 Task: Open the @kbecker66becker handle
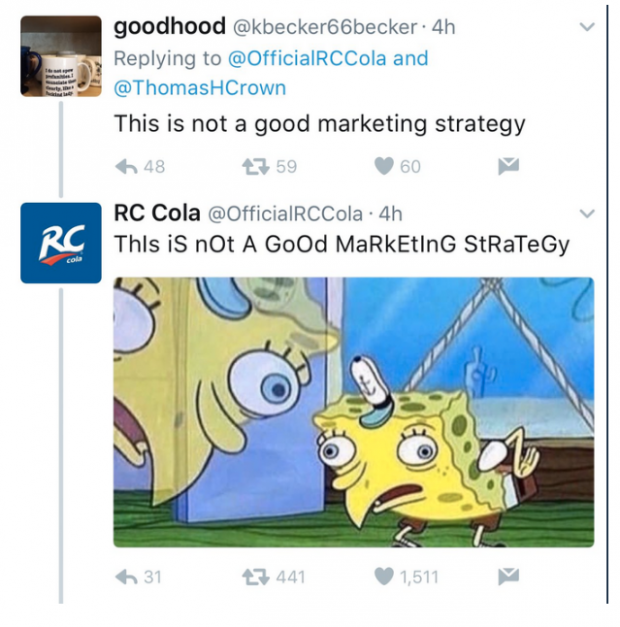pyautogui.click(x=325, y=27)
